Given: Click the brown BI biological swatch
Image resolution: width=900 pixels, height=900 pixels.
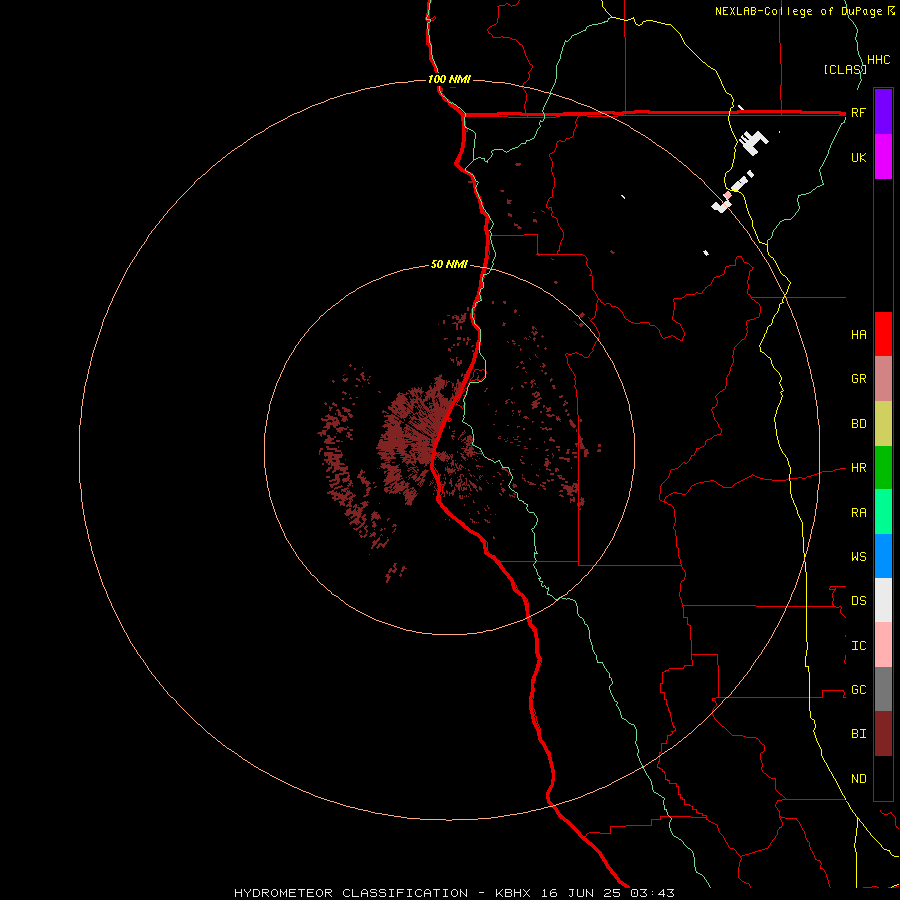Looking at the screenshot, I should (883, 734).
